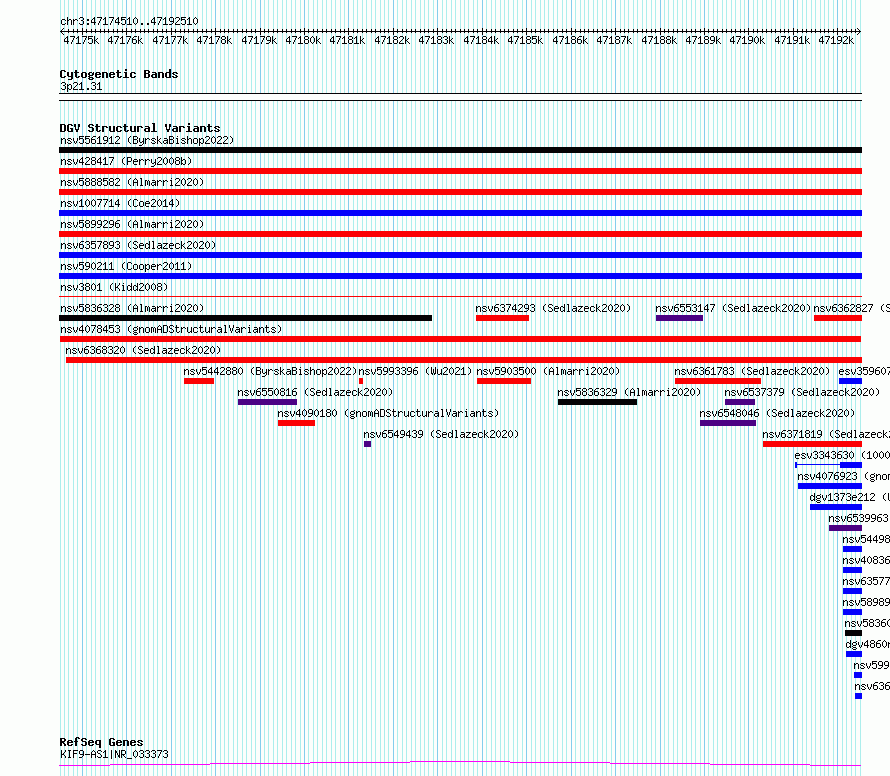
Task: Open the nsv6361783 (Sedlazeck2020) label
Action: point(752,371)
